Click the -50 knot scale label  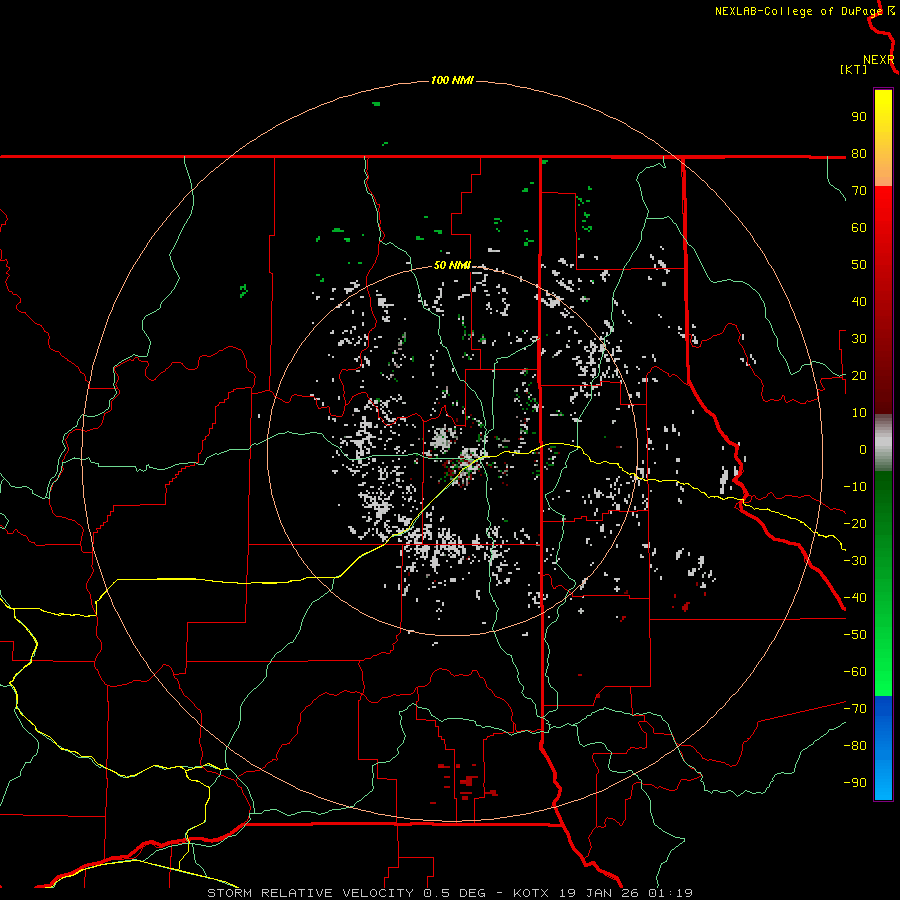(855, 635)
